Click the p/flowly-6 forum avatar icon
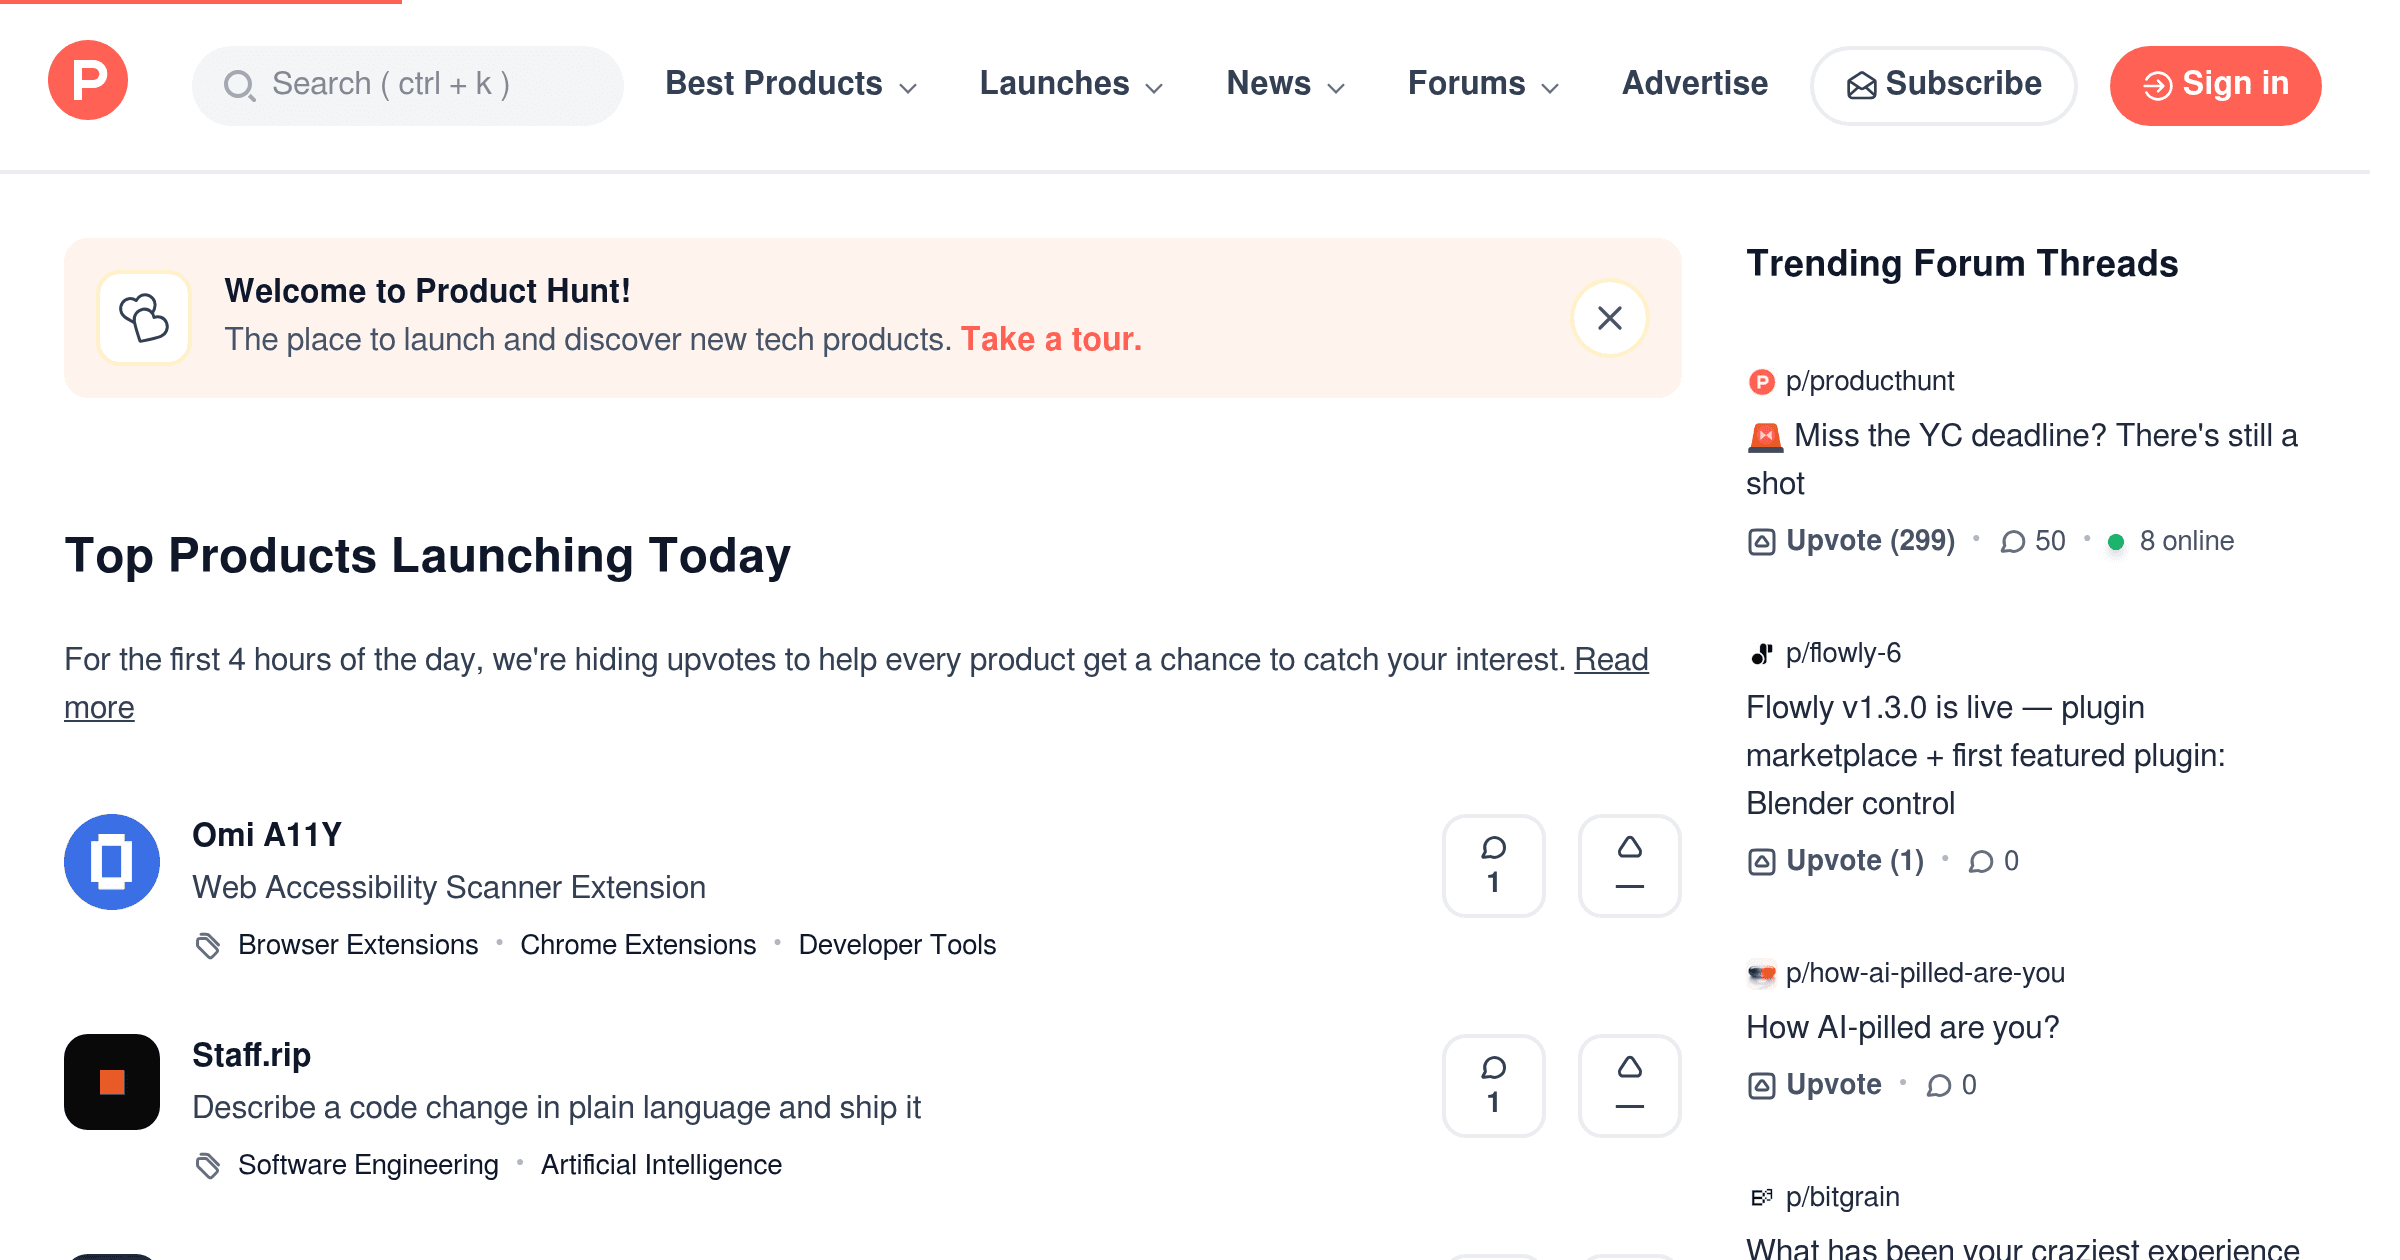The height and width of the screenshot is (1260, 2400). (x=1761, y=654)
